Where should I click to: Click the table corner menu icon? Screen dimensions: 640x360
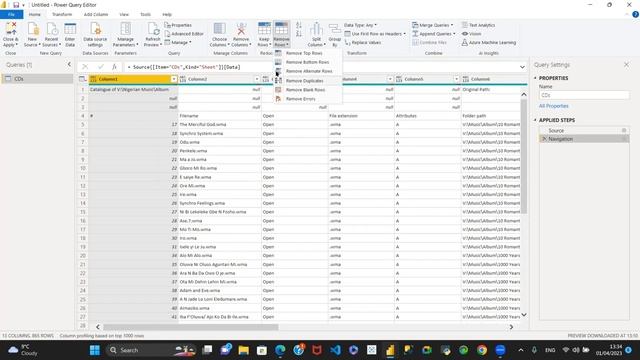82,79
